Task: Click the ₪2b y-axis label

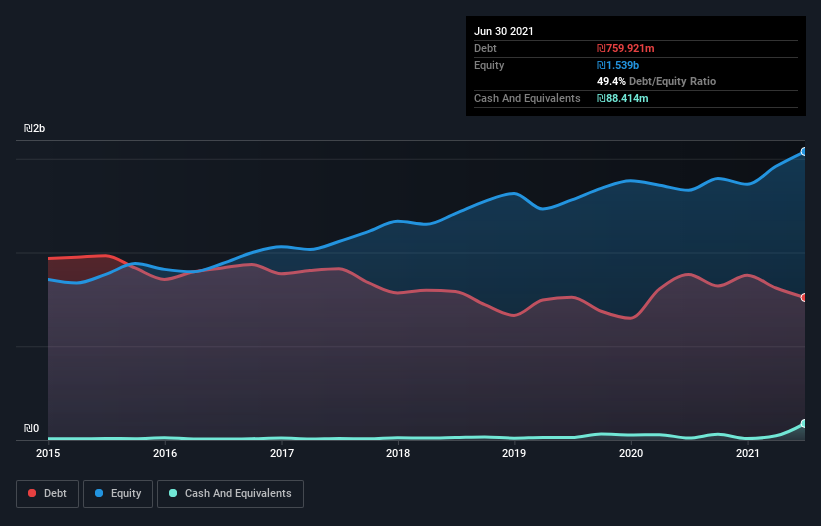Action: point(35,128)
